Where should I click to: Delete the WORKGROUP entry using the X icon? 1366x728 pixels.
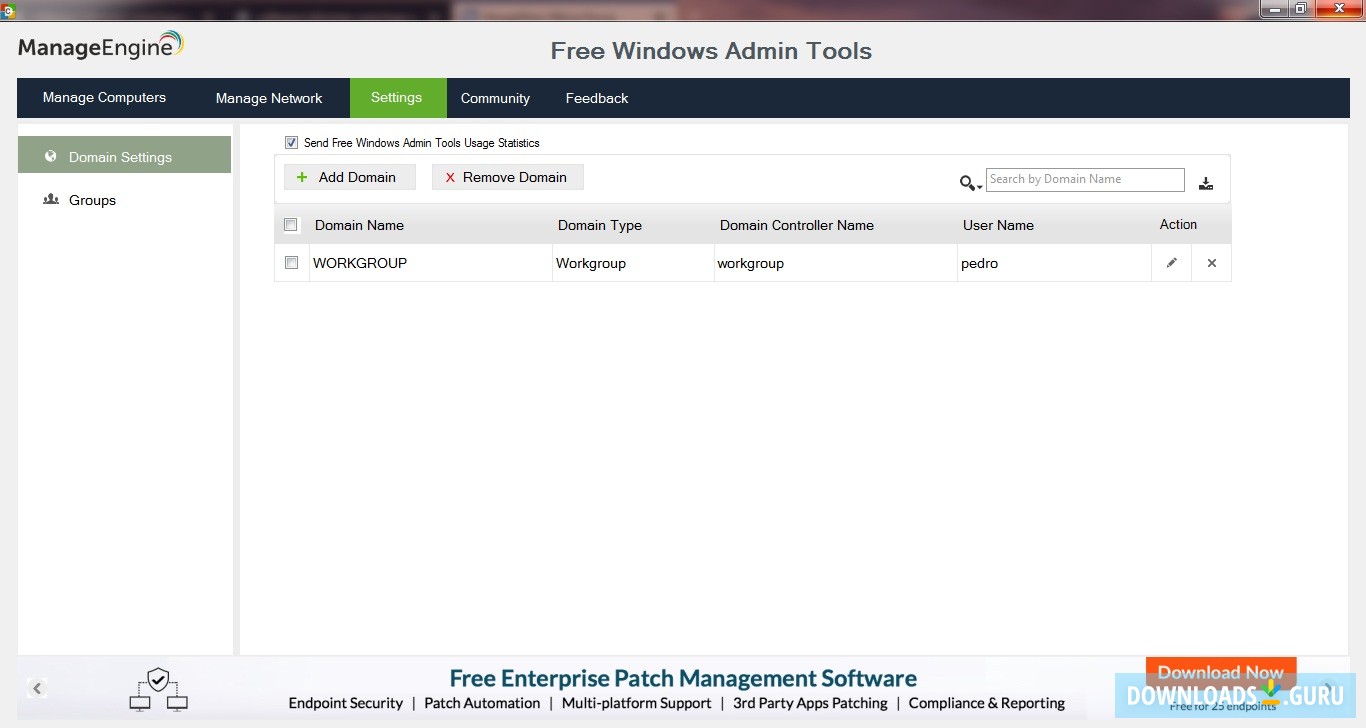click(1211, 262)
